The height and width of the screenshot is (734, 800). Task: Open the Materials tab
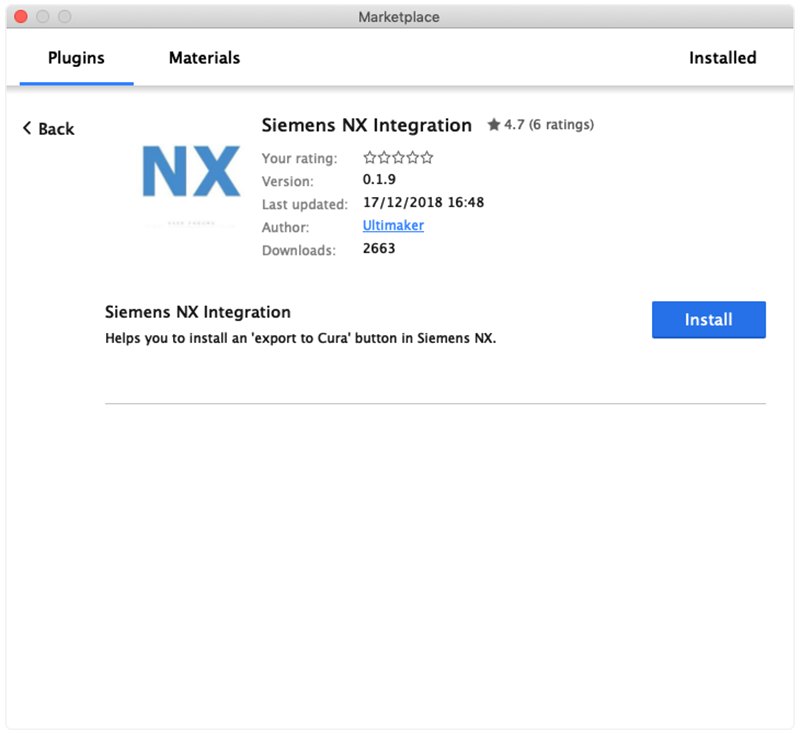pyautogui.click(x=204, y=58)
